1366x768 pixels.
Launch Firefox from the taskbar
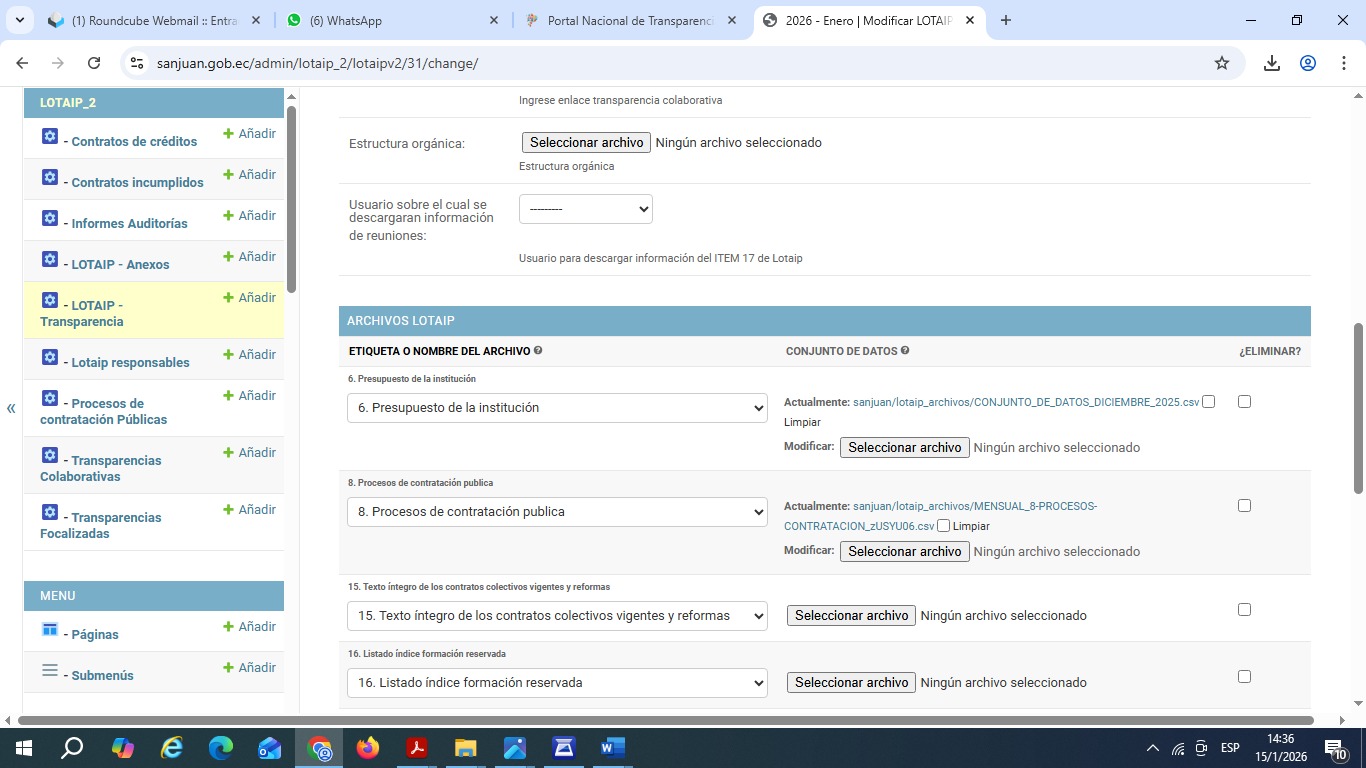coord(368,748)
